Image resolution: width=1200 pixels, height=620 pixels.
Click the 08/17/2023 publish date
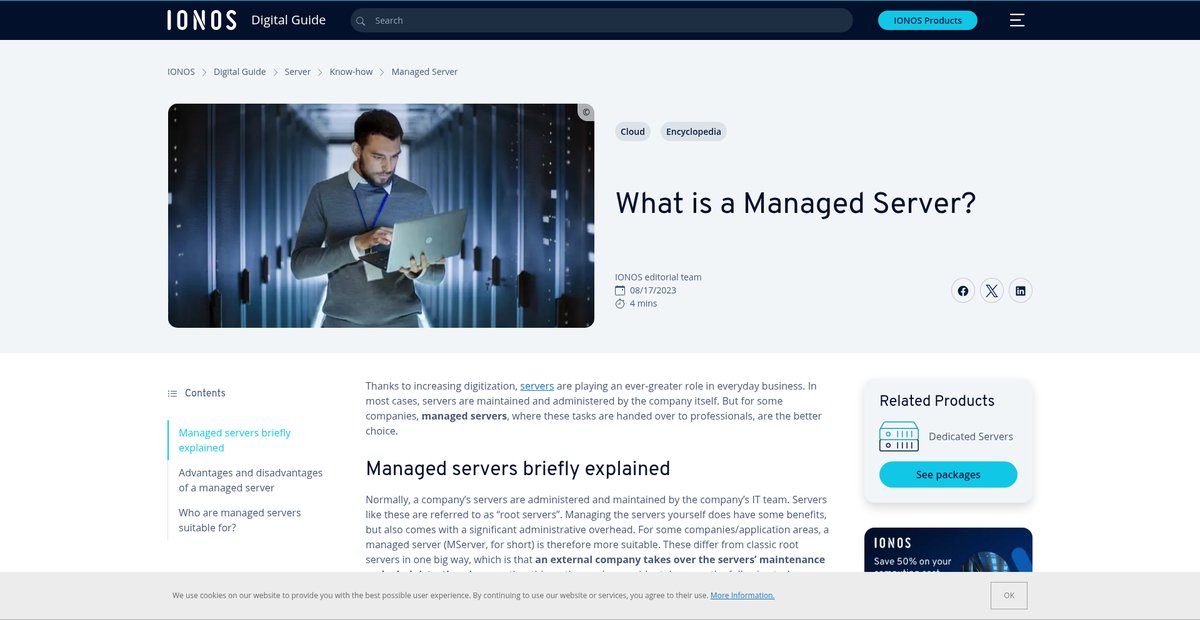point(653,290)
